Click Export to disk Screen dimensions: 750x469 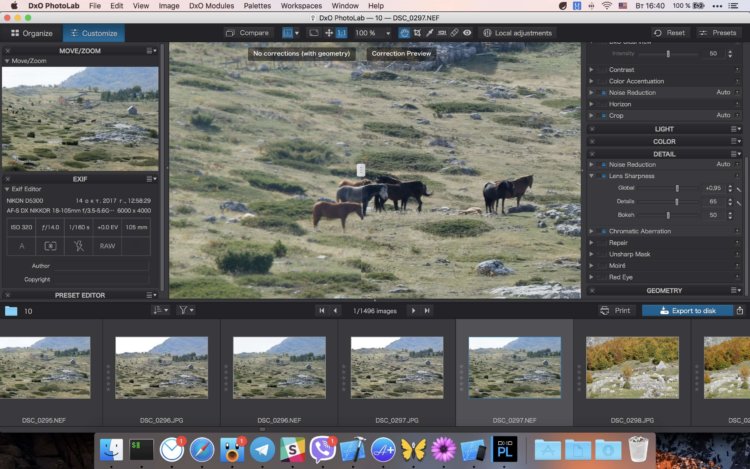click(x=687, y=311)
